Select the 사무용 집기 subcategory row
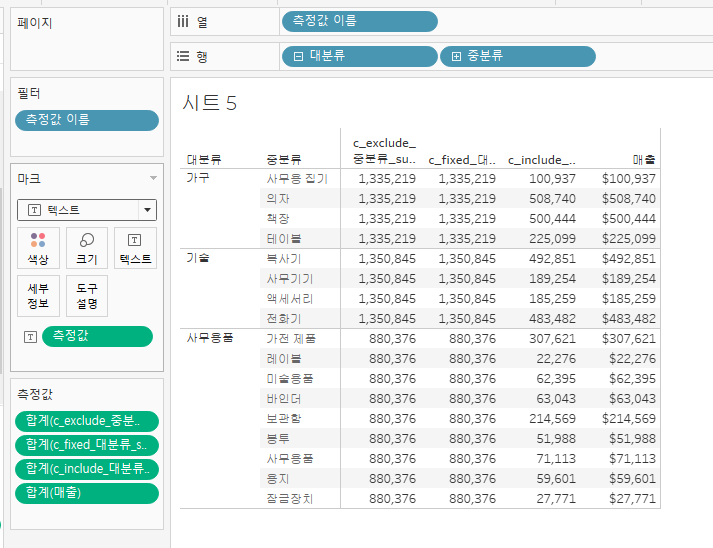Image resolution: width=713 pixels, height=548 pixels. click(x=297, y=179)
